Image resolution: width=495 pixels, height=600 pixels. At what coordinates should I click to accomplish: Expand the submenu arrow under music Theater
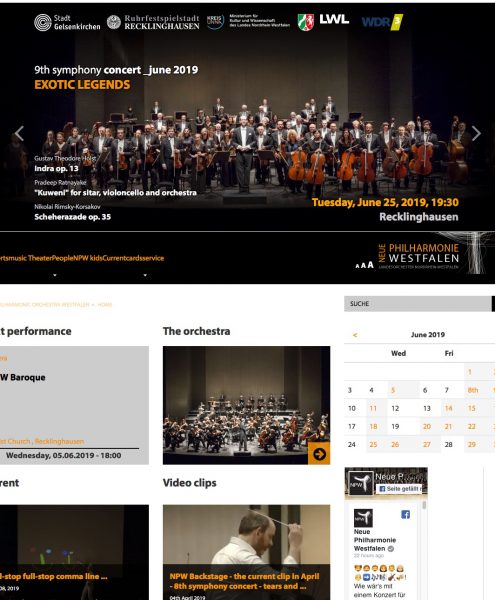[x=55, y=275]
